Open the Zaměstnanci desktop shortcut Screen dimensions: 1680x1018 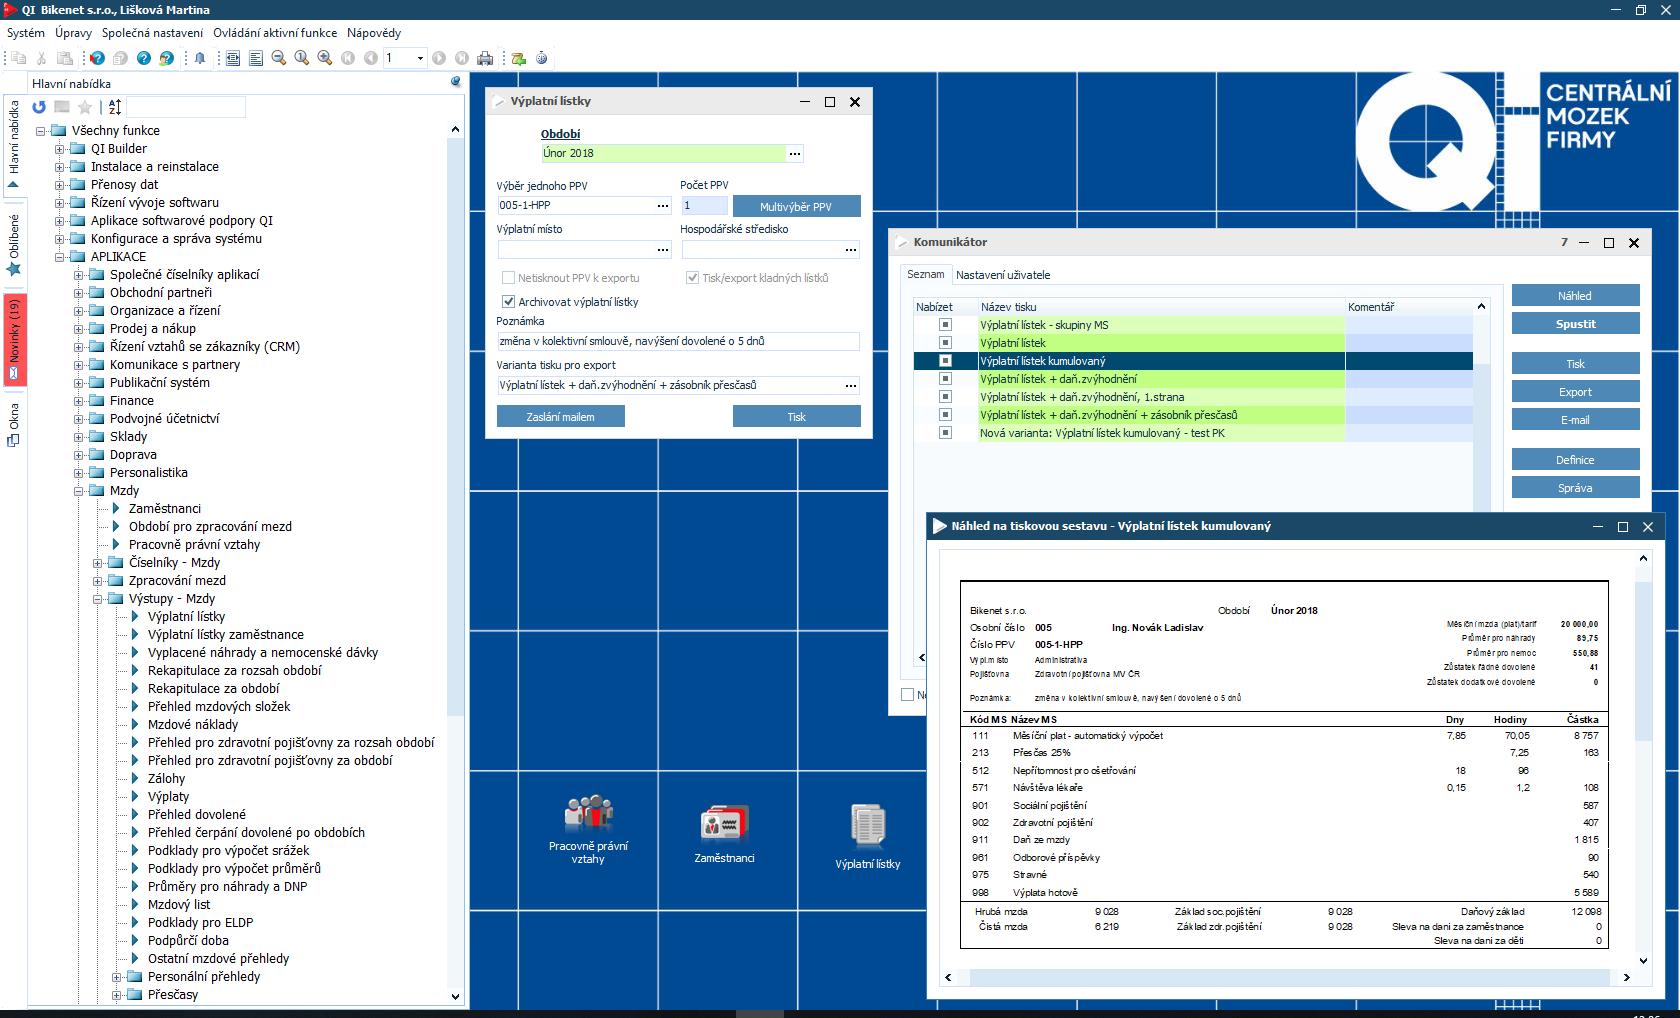[724, 828]
